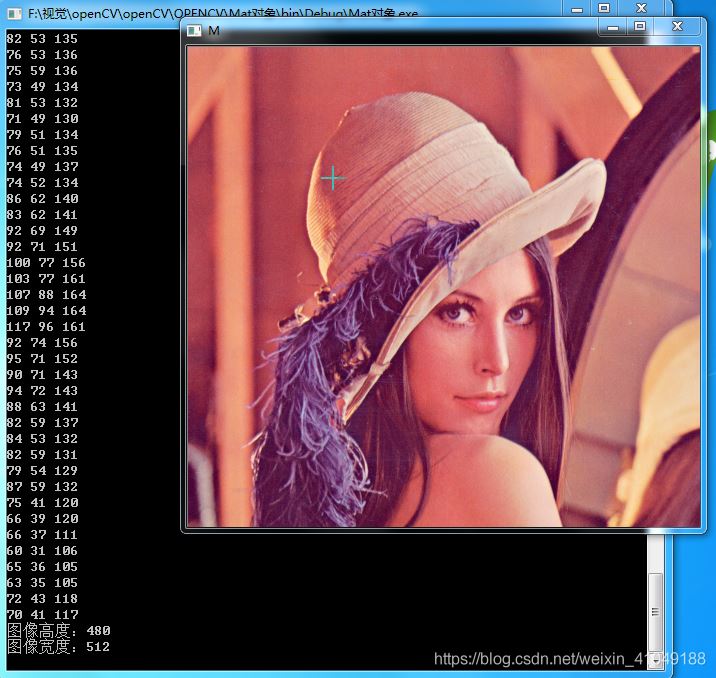Minimize the console window

577,9
